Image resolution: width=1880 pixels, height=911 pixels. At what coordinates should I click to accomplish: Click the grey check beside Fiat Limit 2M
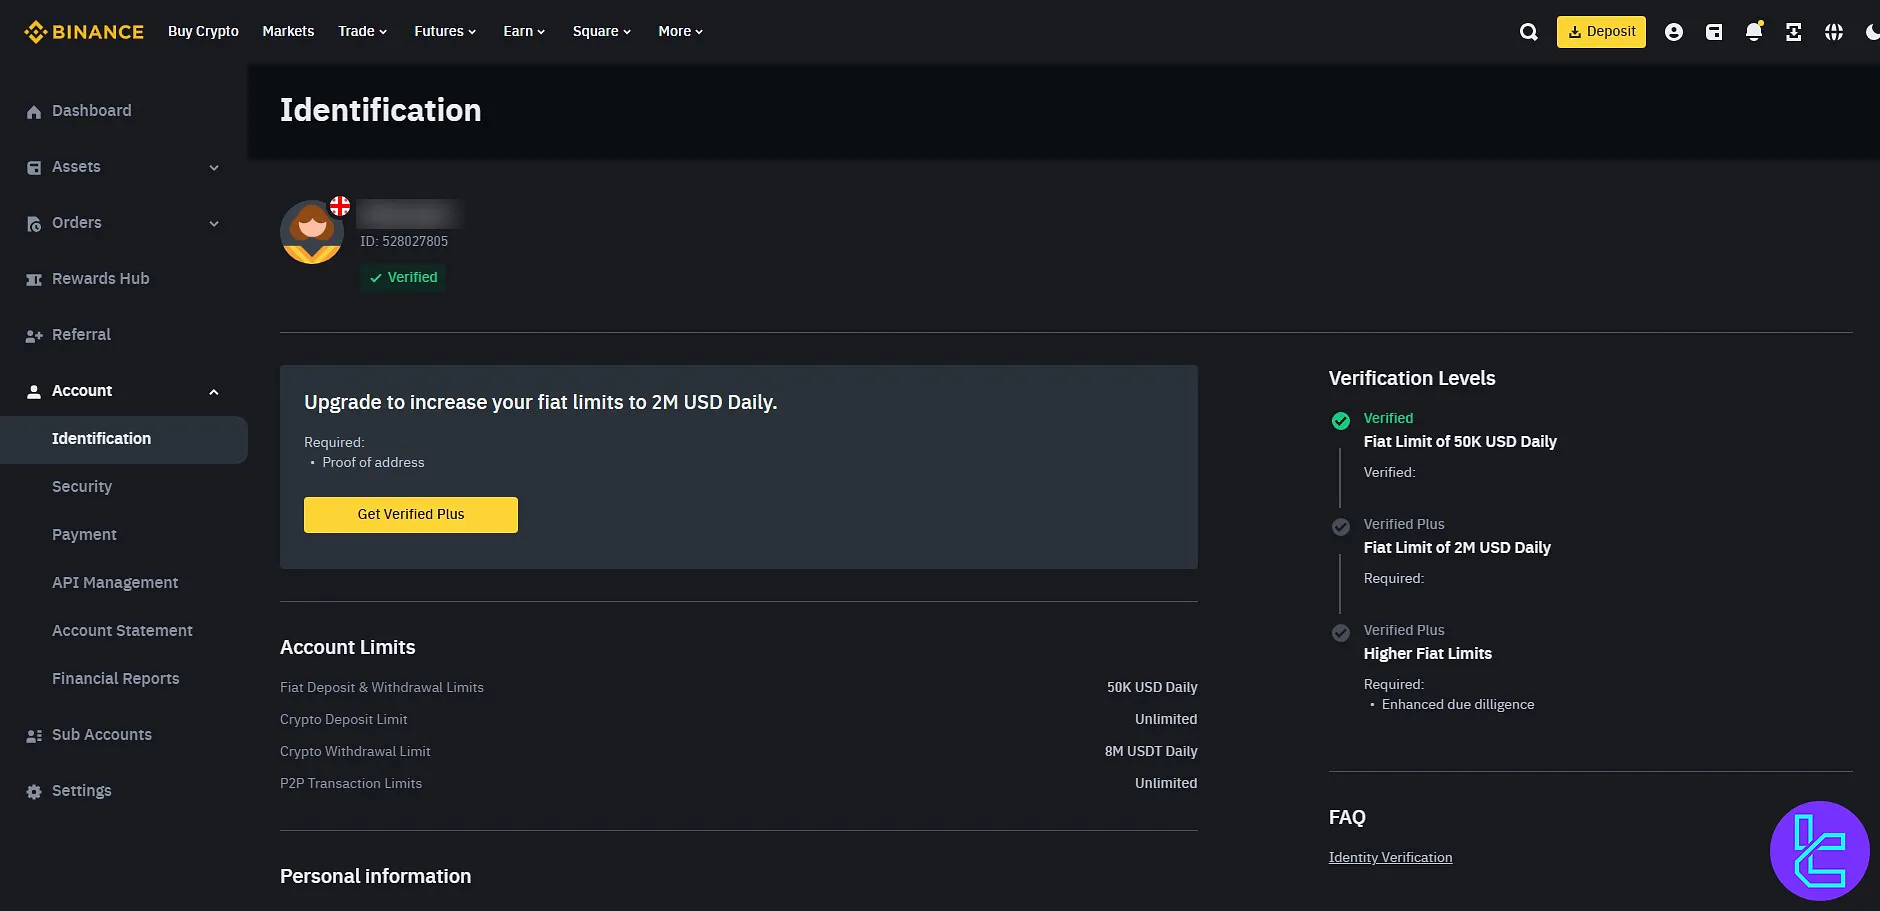[x=1341, y=527]
